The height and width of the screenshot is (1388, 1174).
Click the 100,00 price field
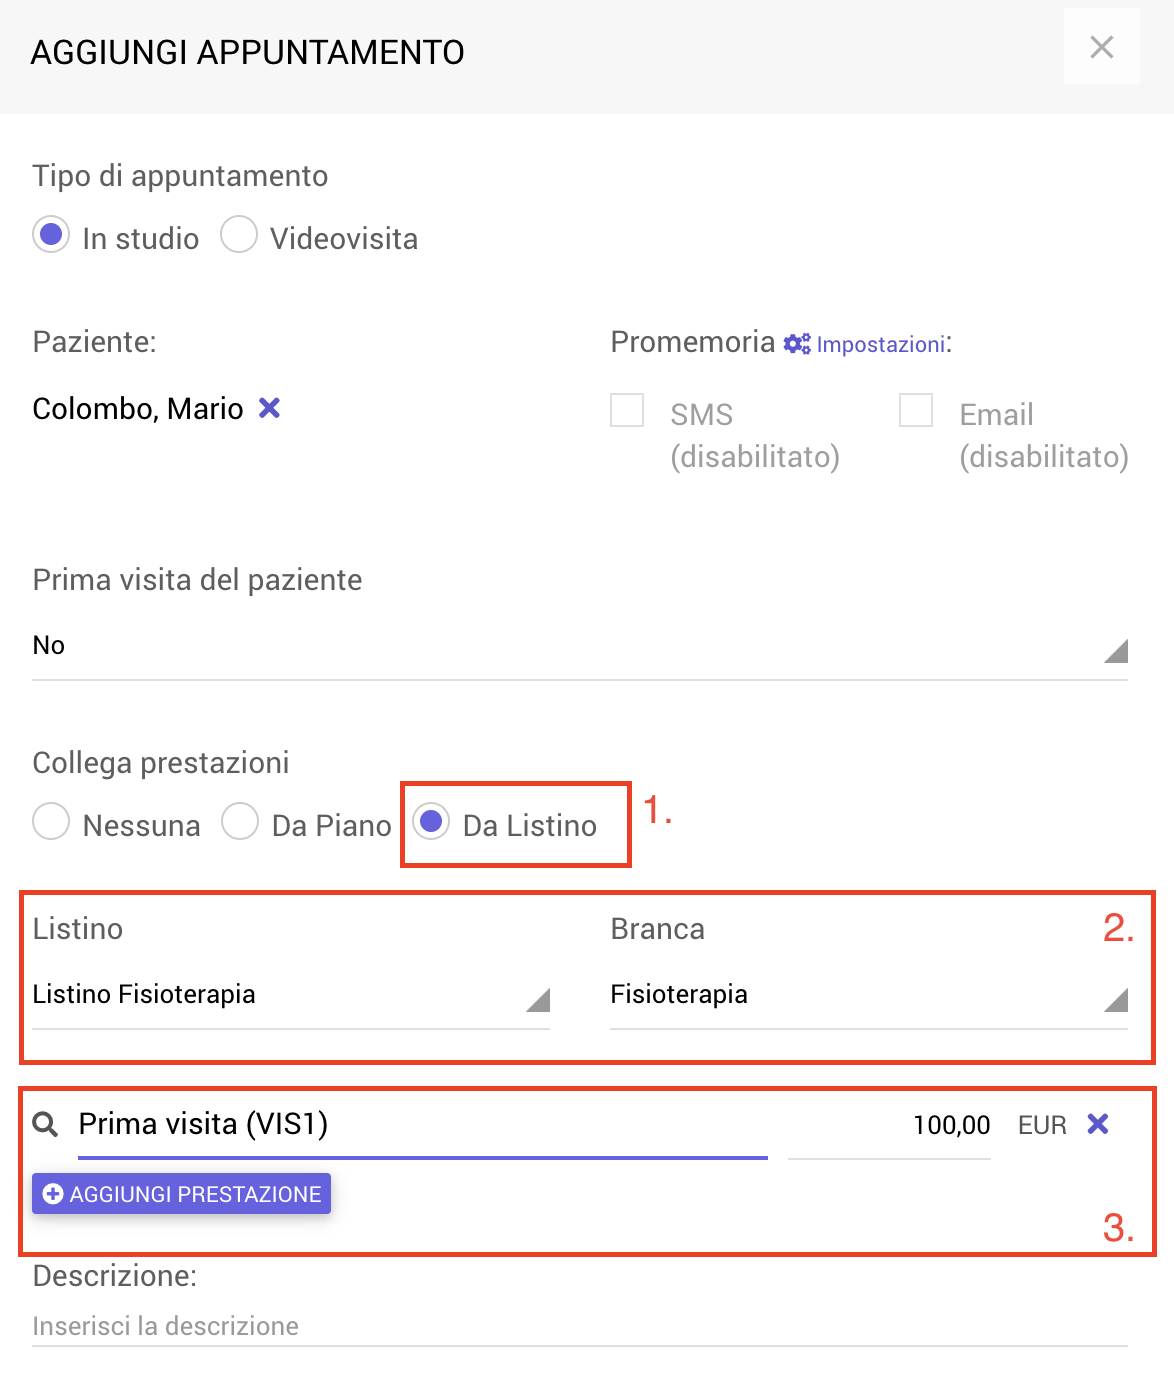[x=889, y=1126]
